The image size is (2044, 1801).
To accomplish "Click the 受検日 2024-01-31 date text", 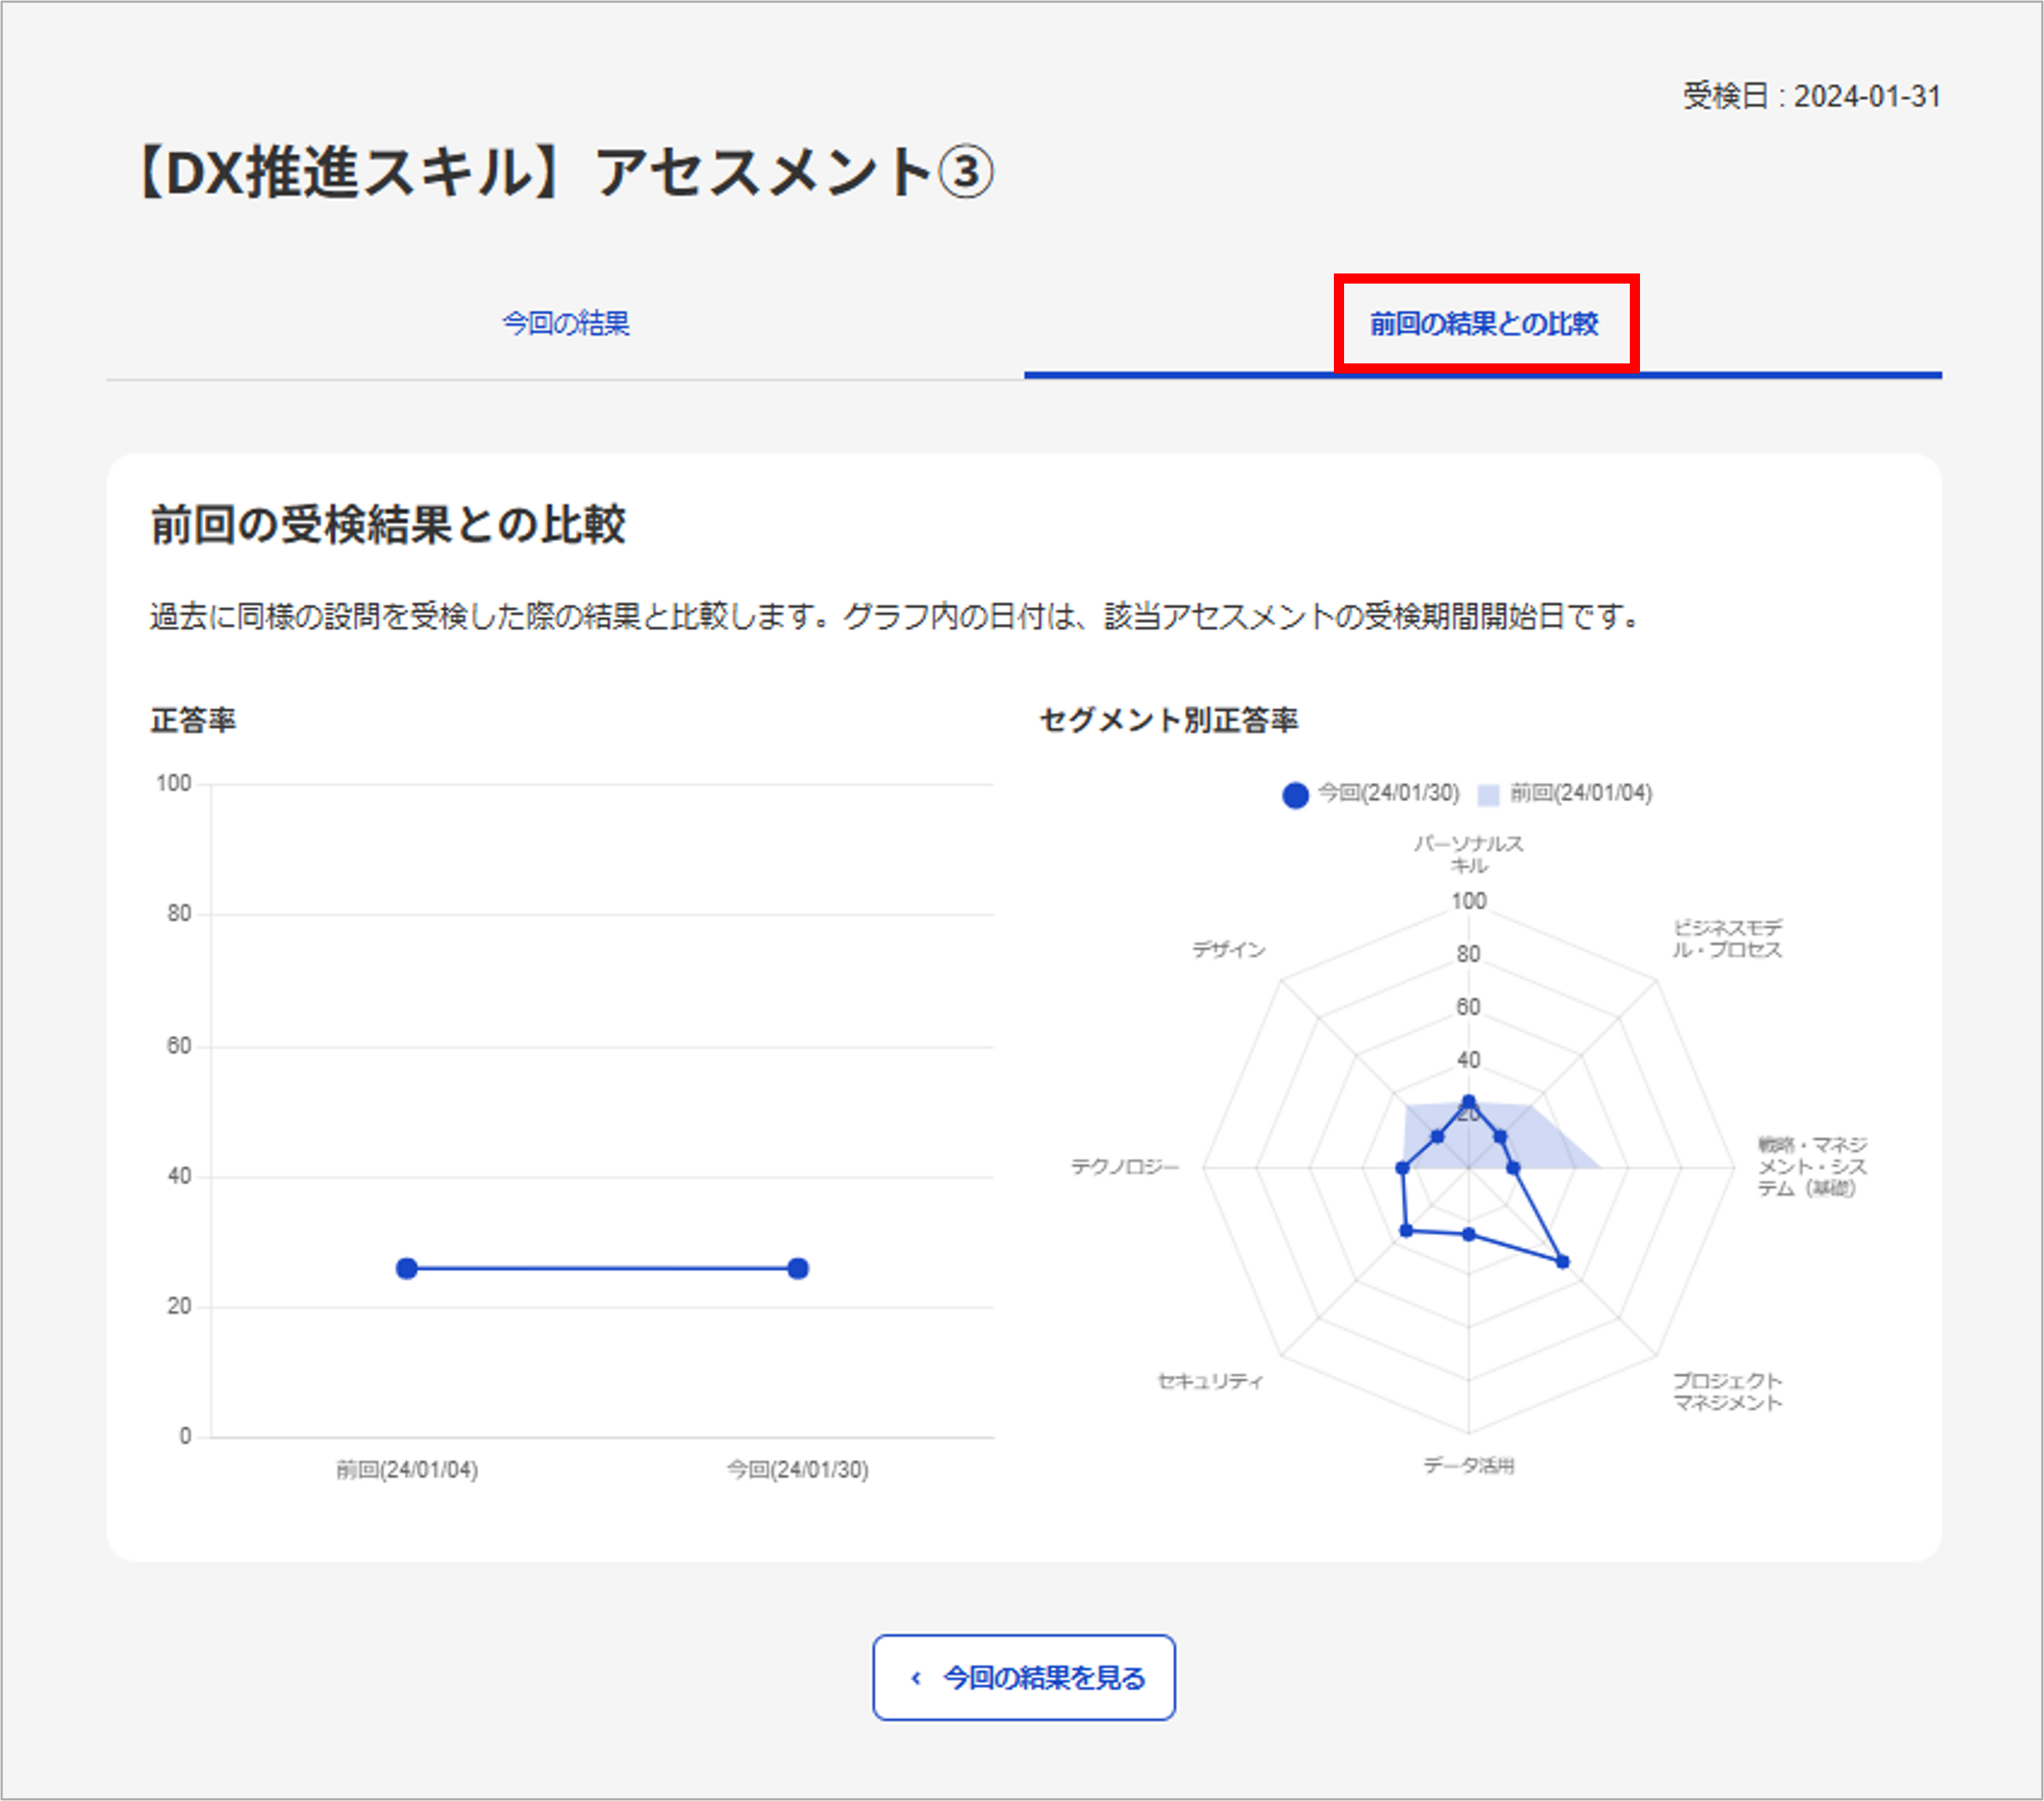I will tap(1811, 97).
